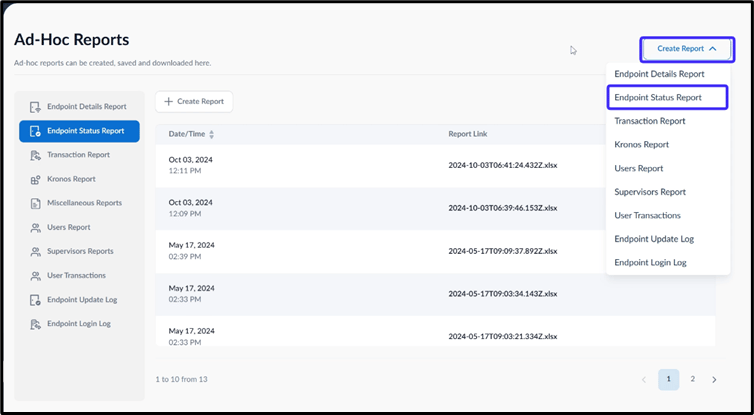Click the Ad-Hoc Reports page heading
Image resolution: width=754 pixels, height=415 pixels.
click(72, 39)
